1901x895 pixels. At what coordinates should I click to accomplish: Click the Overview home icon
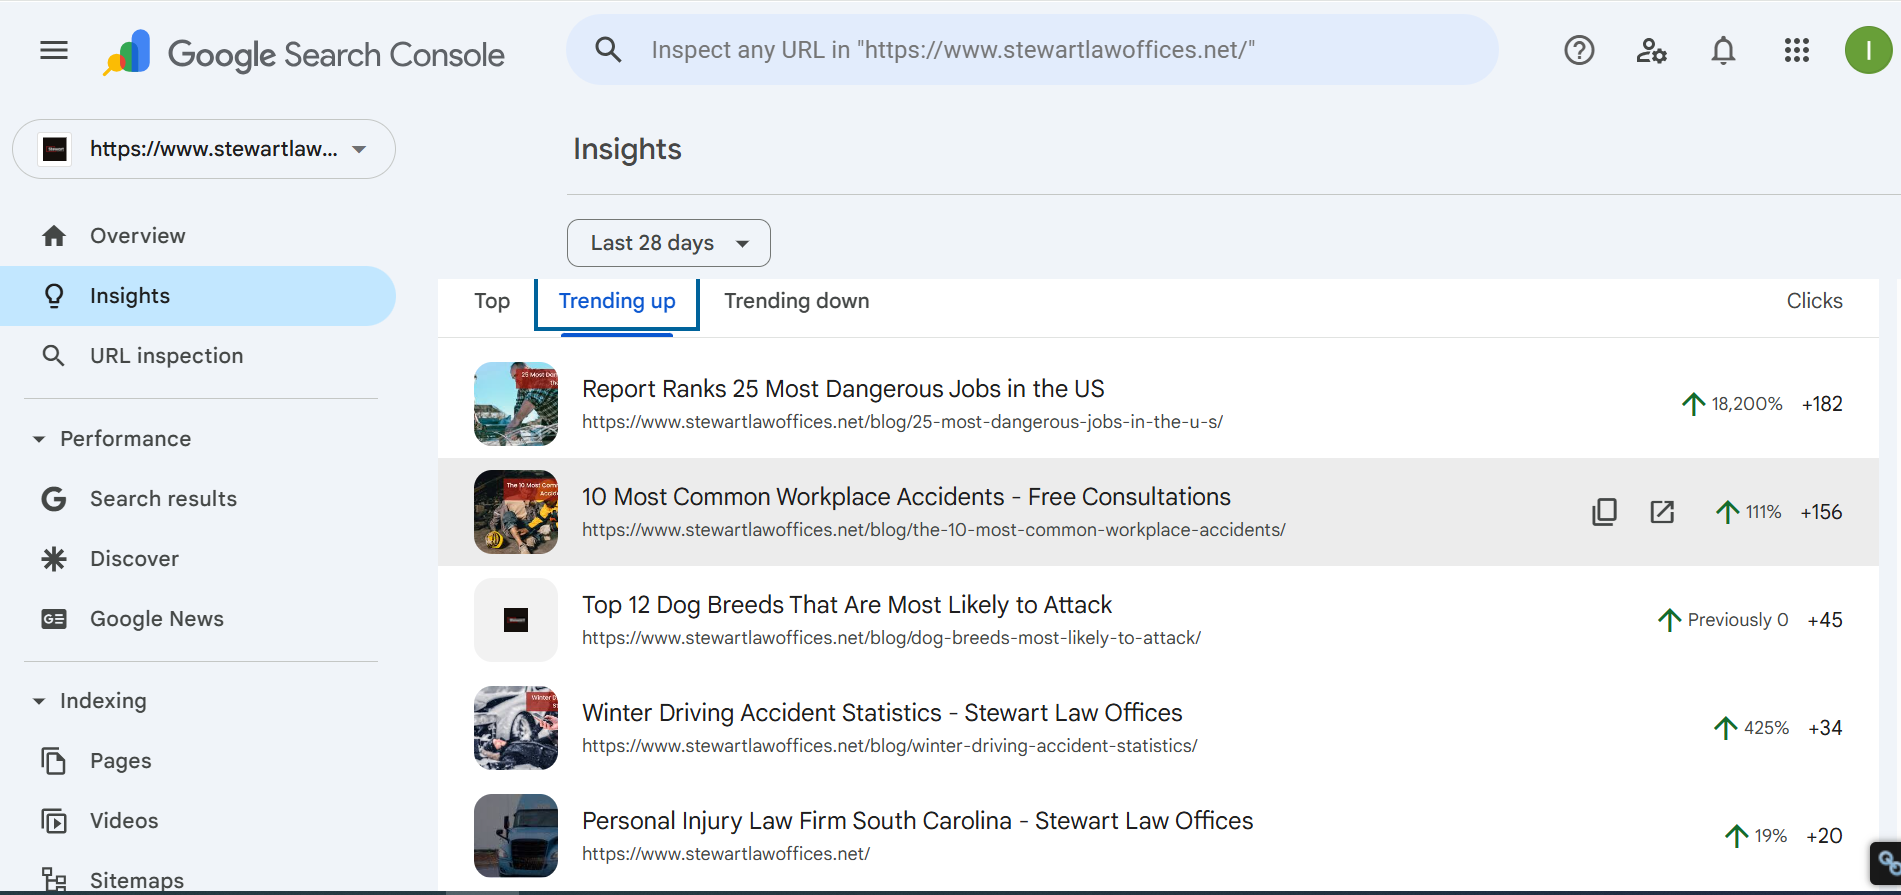[54, 236]
